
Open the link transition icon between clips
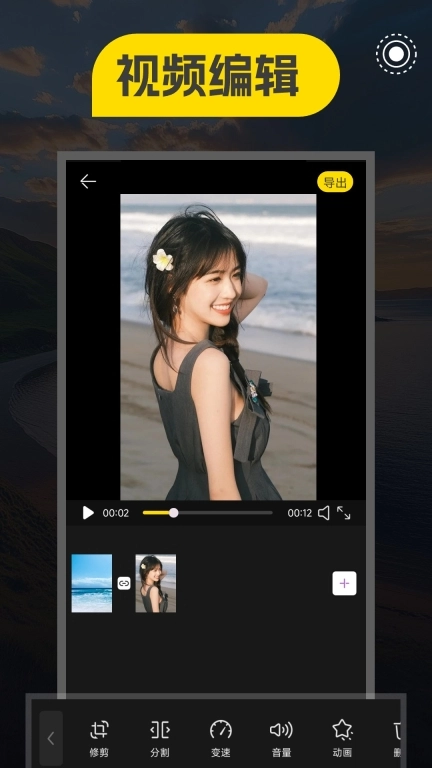pos(124,583)
